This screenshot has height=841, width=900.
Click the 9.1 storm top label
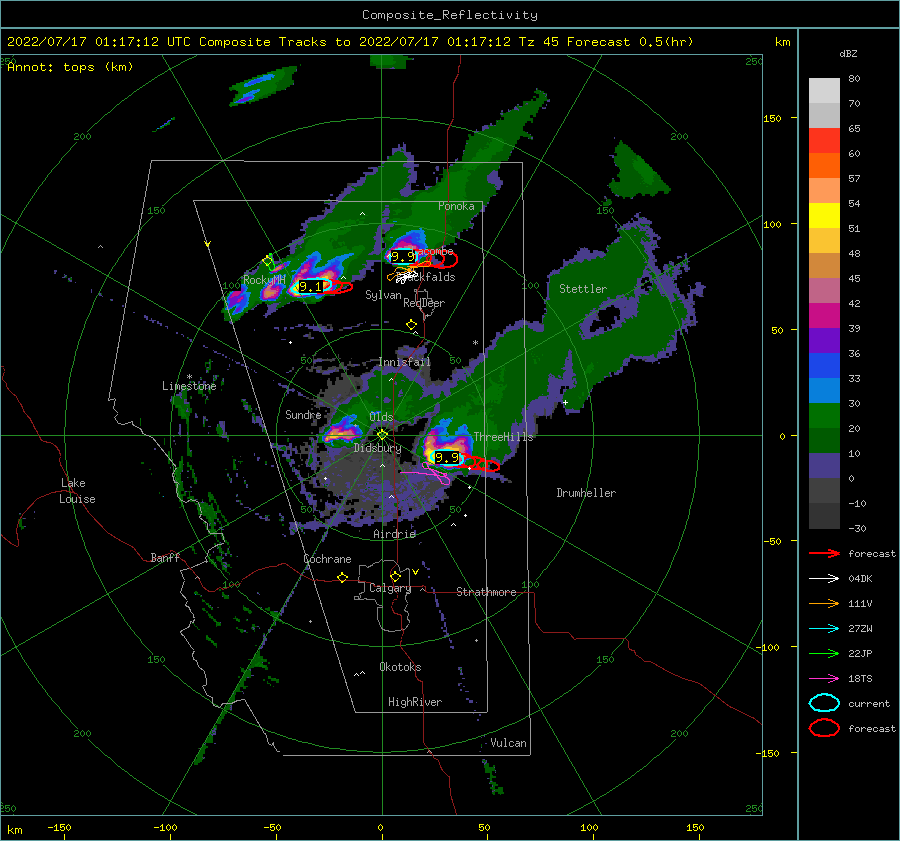[x=311, y=286]
